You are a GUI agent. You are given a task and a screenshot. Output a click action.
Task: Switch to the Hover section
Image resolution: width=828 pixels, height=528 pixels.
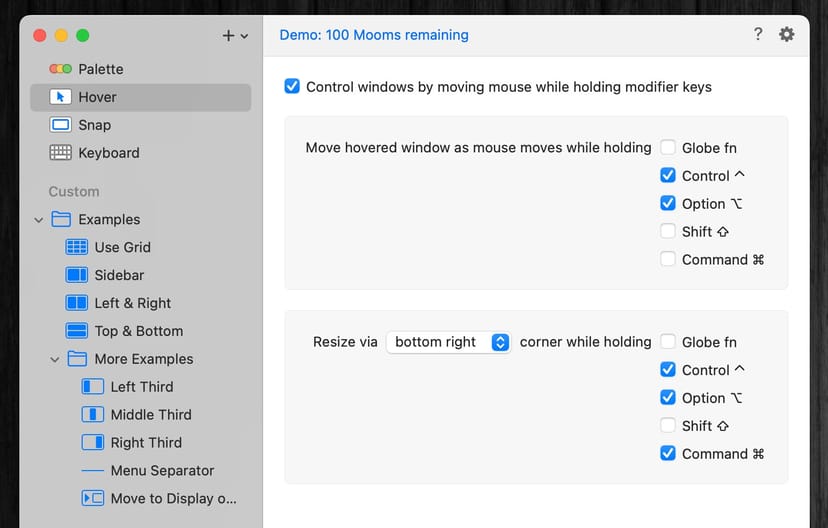tap(97, 97)
